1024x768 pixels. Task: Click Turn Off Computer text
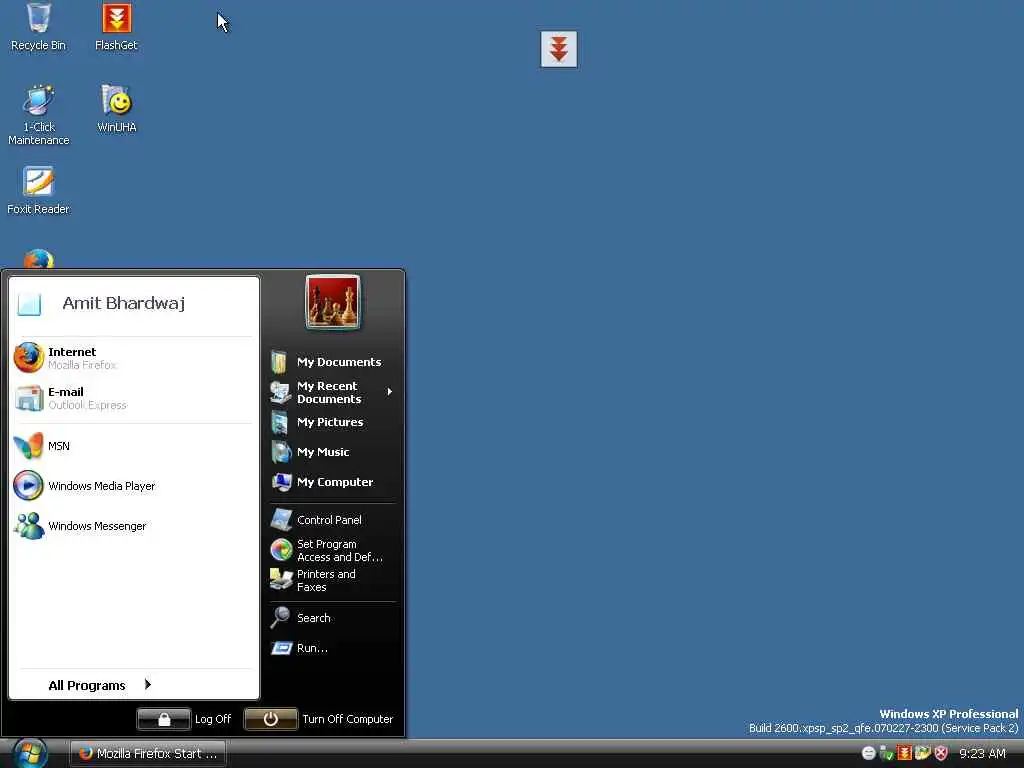(x=347, y=719)
